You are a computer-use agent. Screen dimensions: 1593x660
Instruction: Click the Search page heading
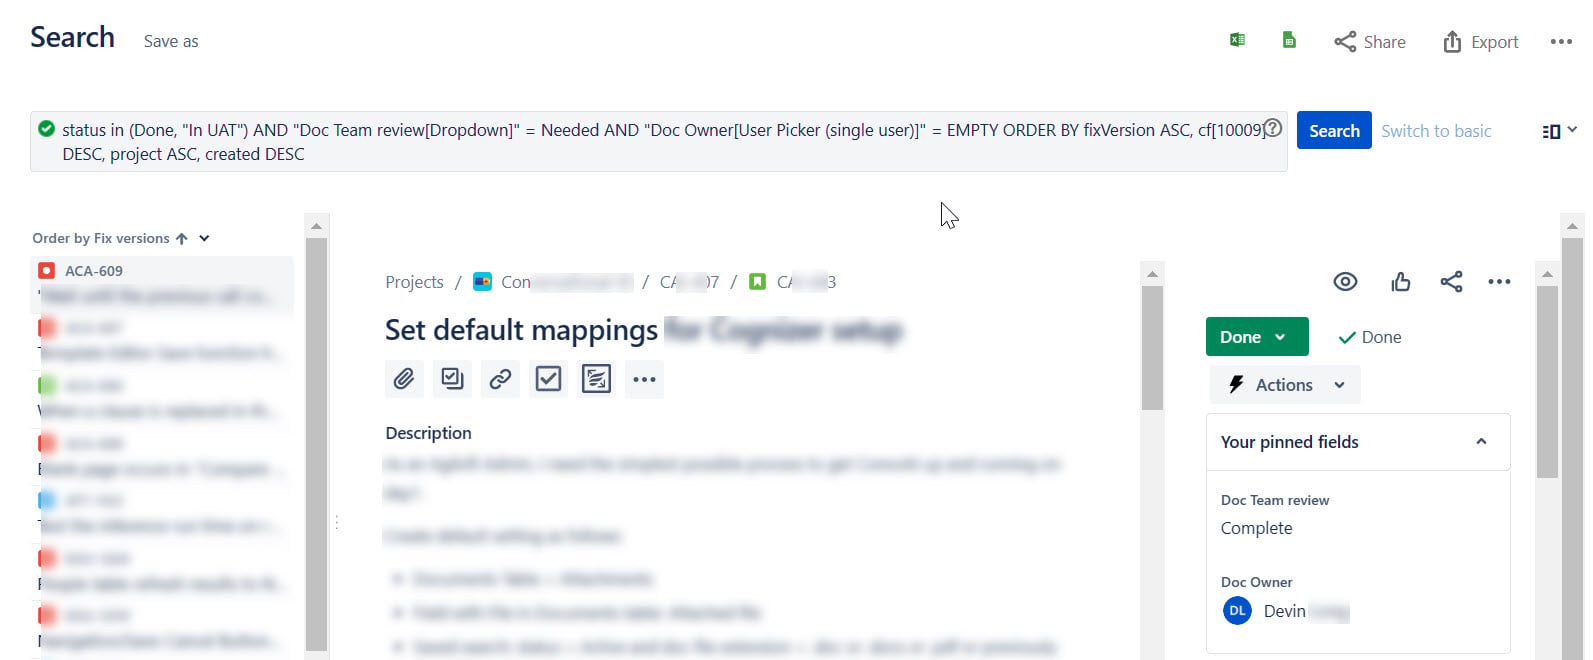[72, 37]
